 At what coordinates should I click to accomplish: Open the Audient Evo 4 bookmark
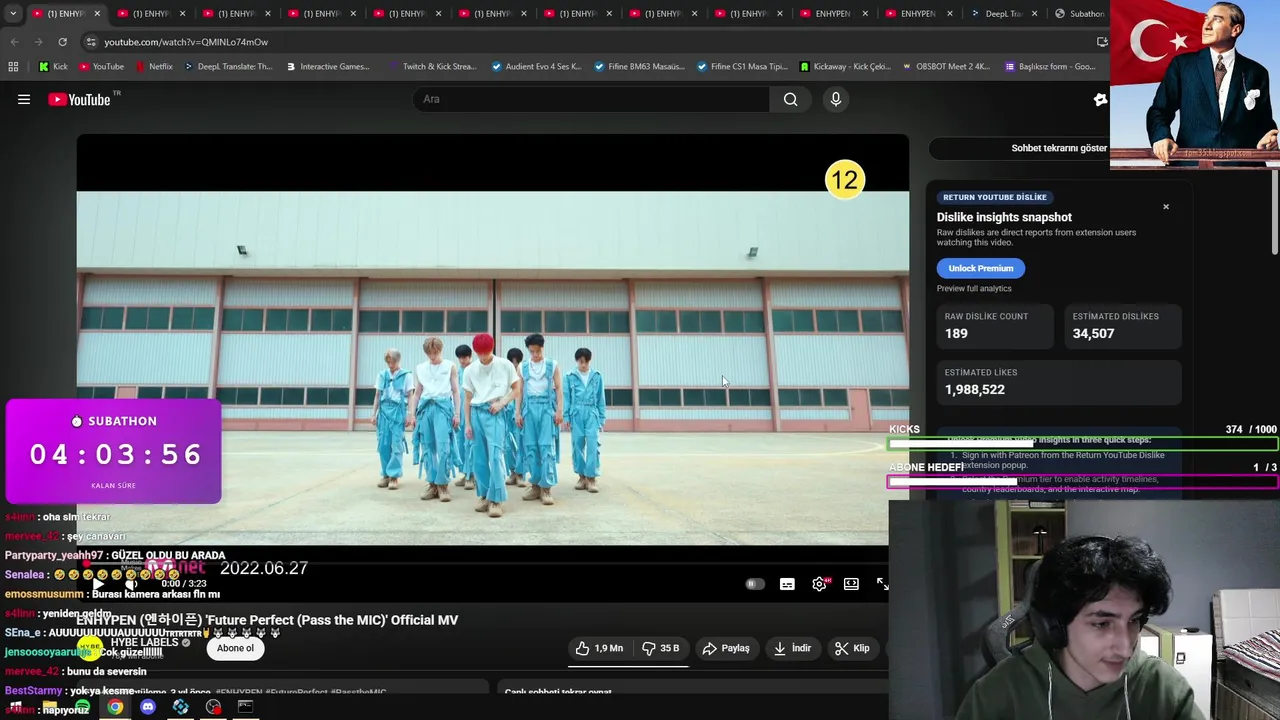(536, 67)
